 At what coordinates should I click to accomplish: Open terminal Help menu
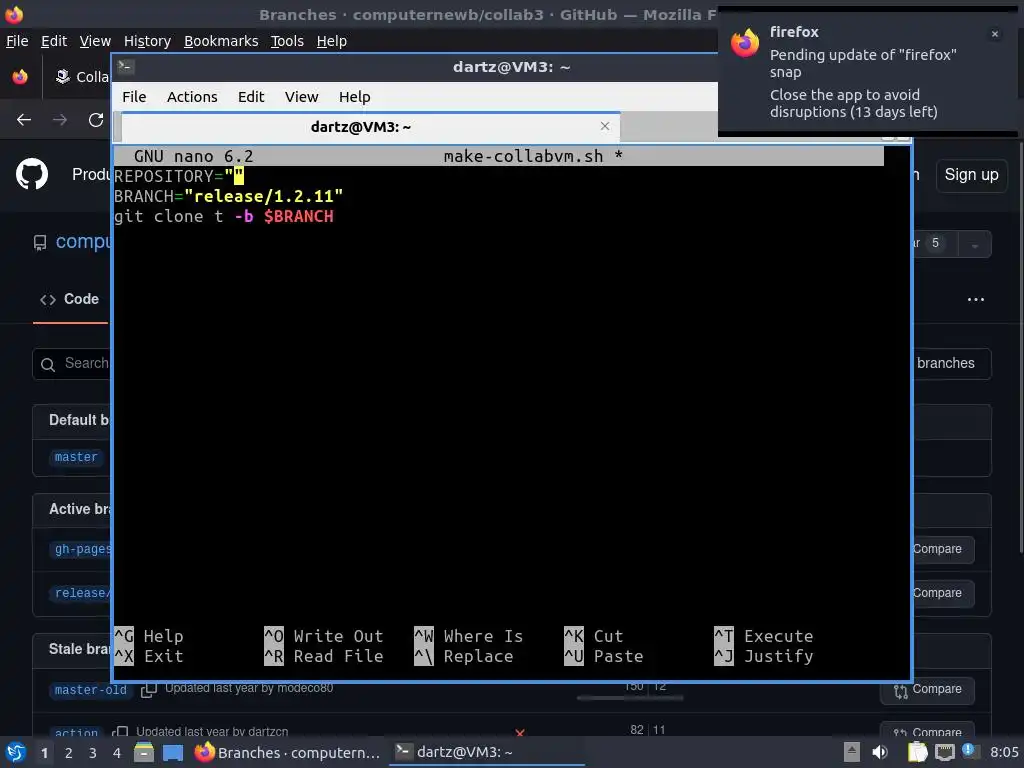click(354, 97)
